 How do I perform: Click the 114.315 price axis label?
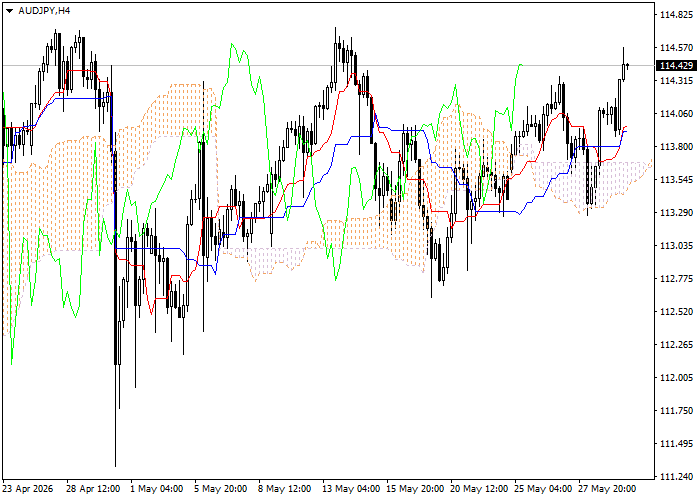(676, 81)
